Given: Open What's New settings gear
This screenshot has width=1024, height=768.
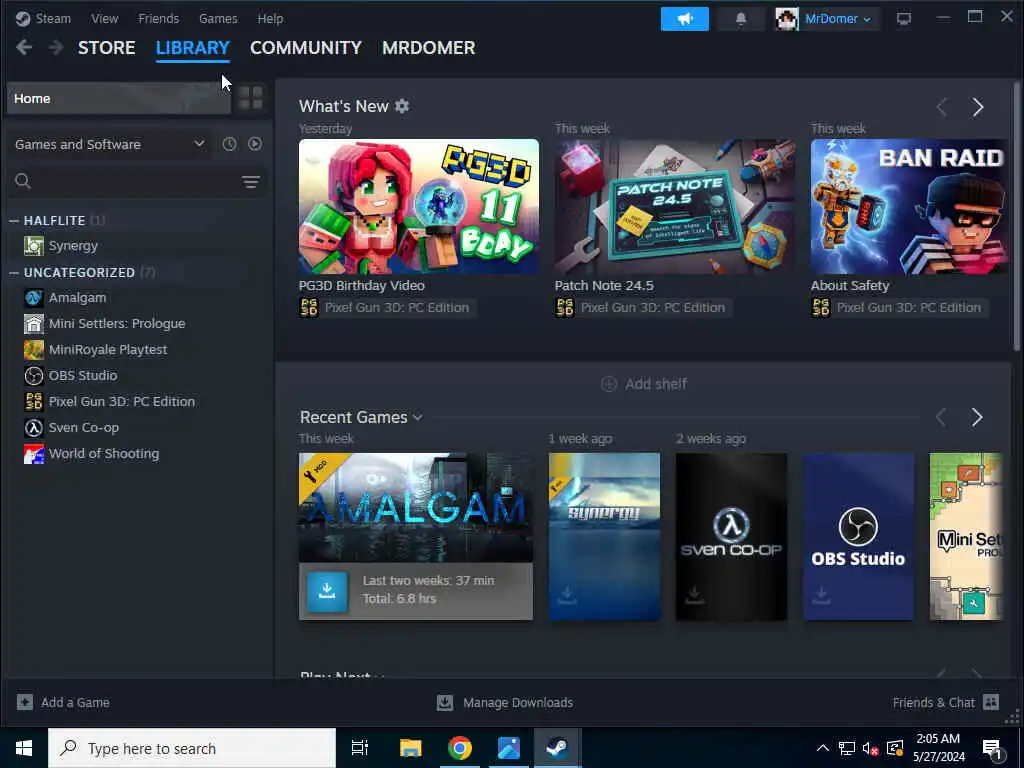Looking at the screenshot, I should tap(402, 106).
